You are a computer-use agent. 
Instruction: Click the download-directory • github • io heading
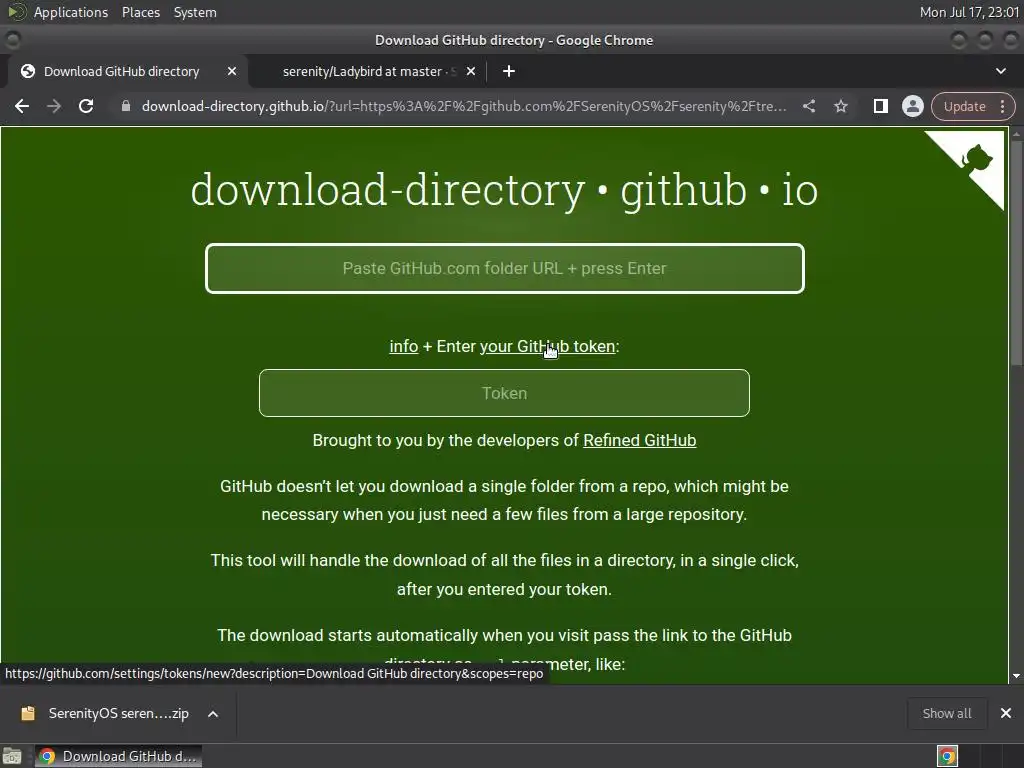tap(504, 190)
